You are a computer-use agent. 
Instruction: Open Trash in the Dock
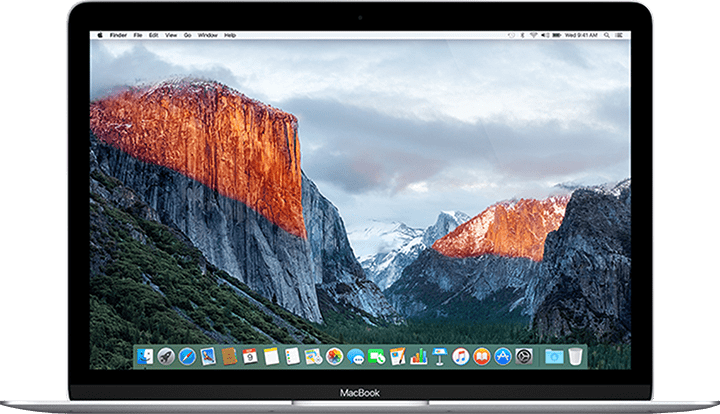point(575,356)
